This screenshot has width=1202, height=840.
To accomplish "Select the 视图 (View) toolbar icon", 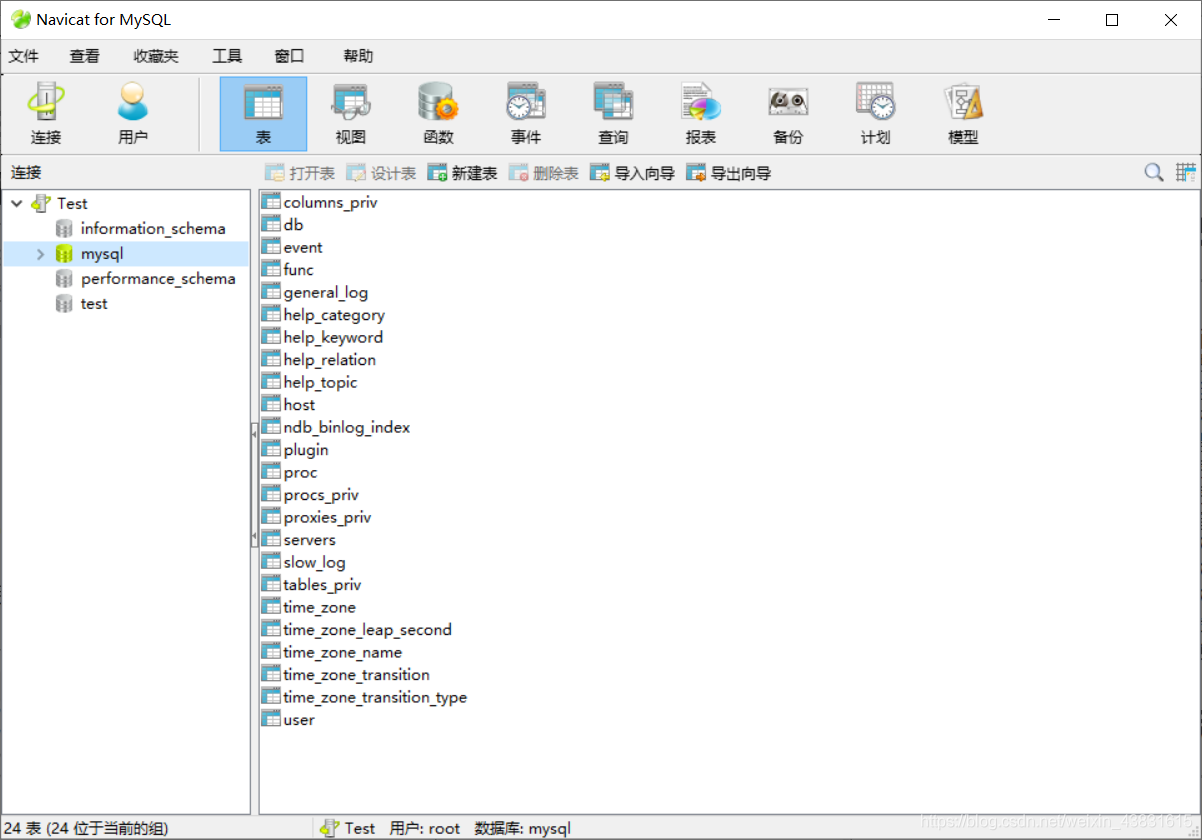I will (x=351, y=114).
